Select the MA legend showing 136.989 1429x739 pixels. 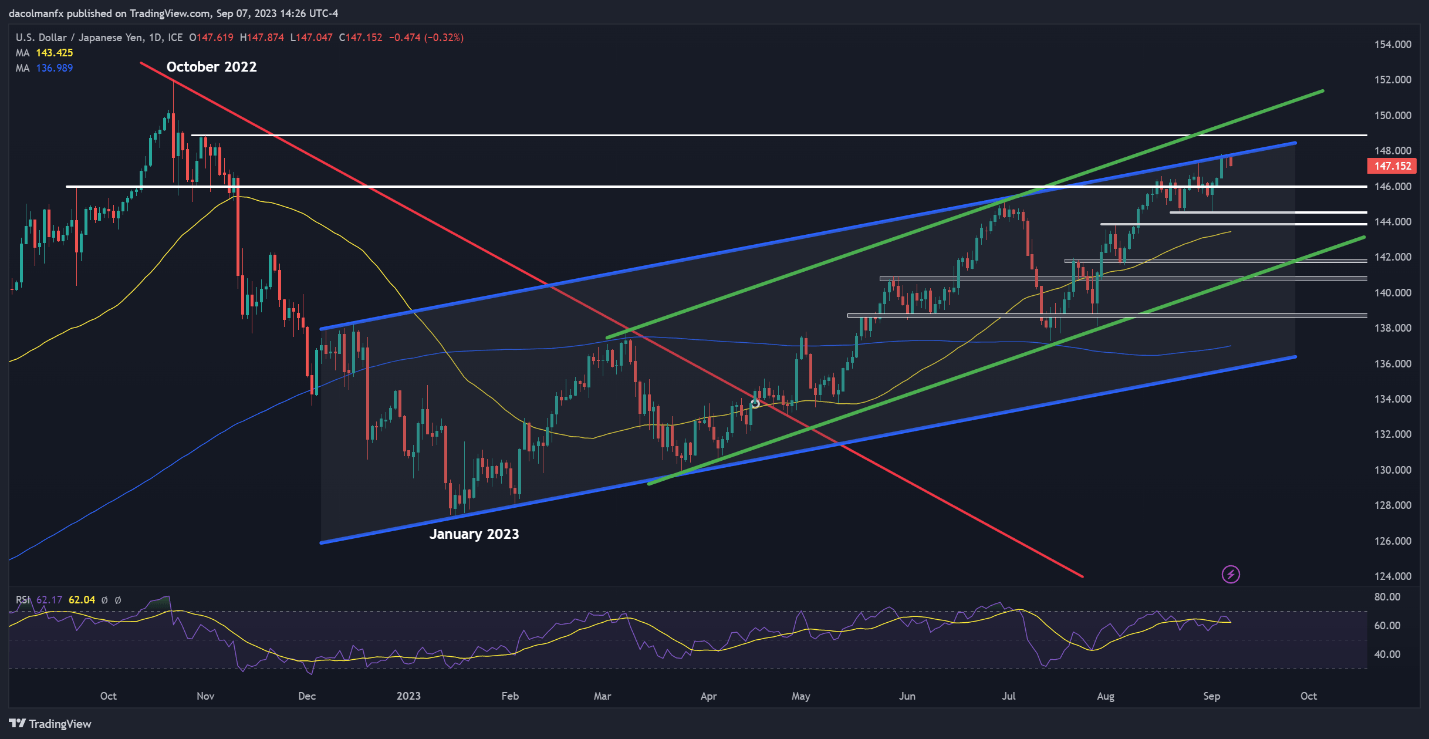[42, 67]
